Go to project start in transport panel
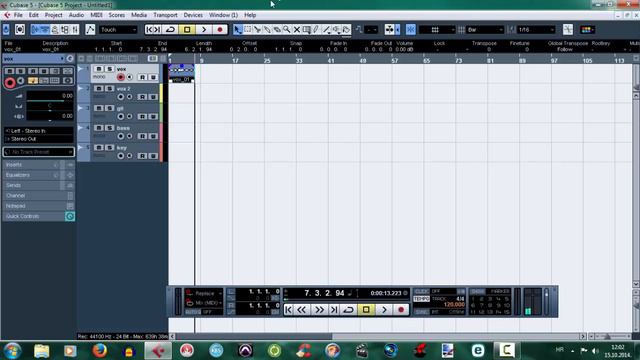The image size is (640, 360). (x=289, y=310)
